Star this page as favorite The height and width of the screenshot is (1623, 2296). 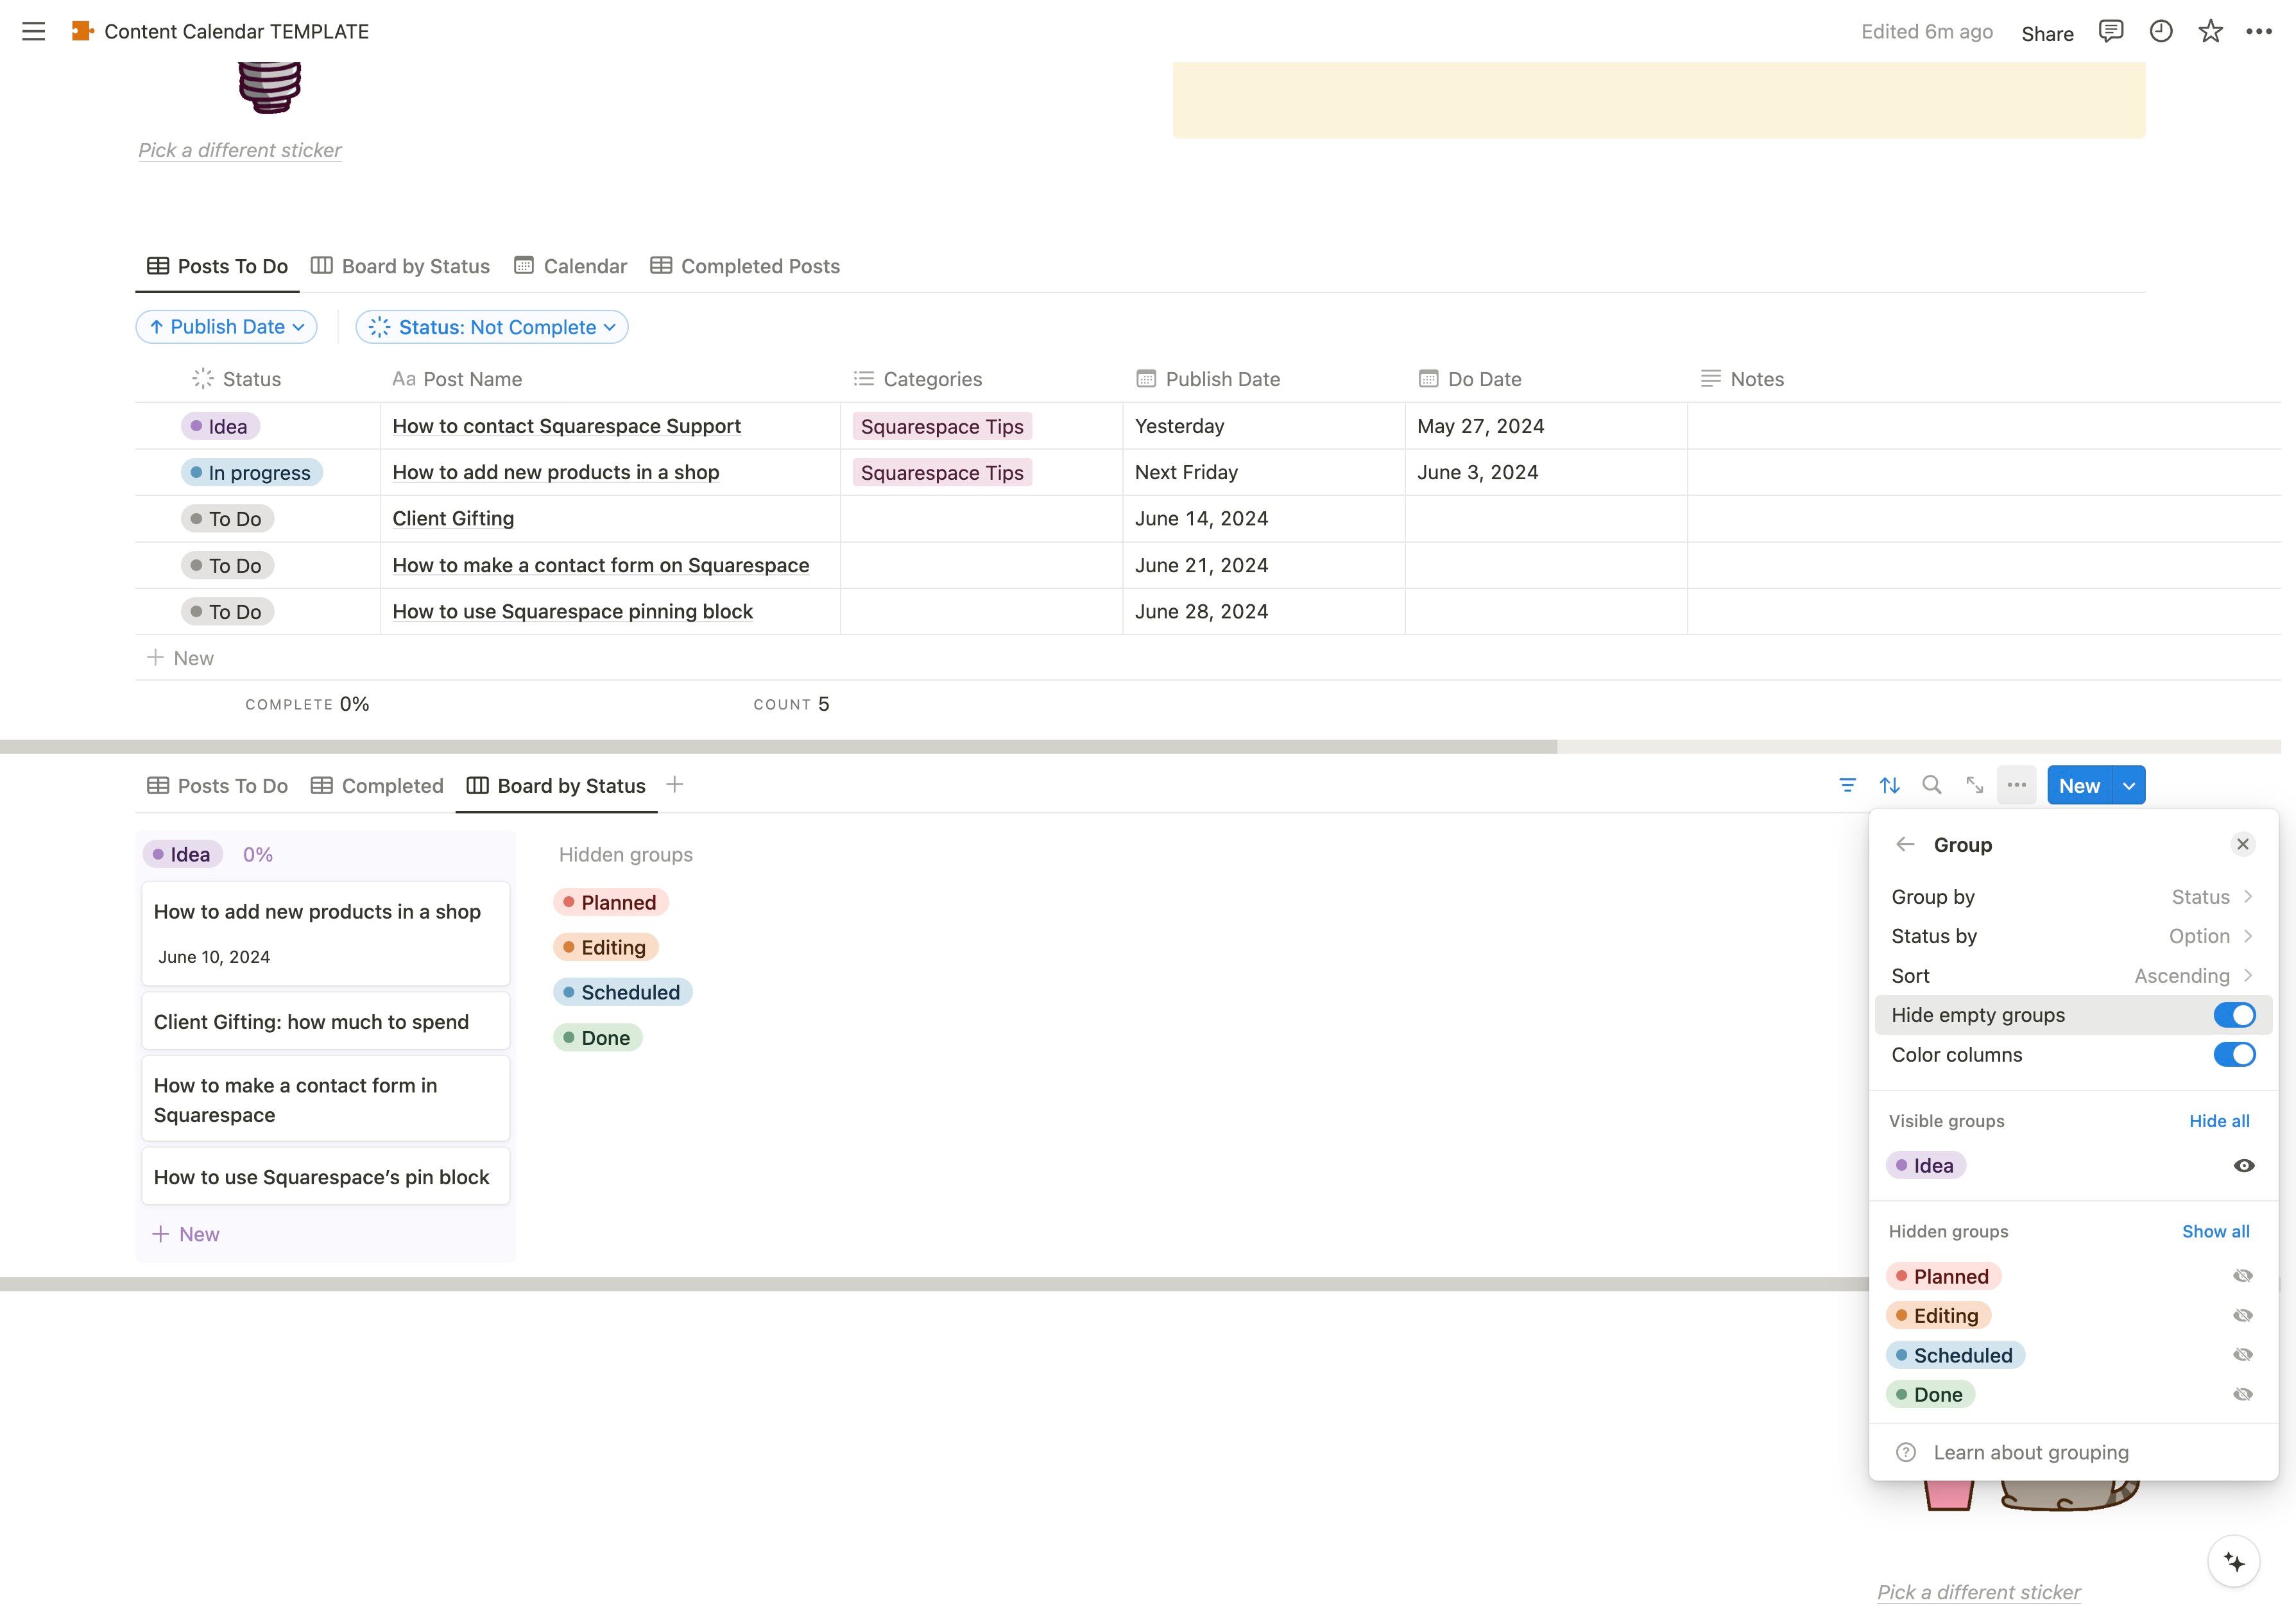coord(2210,31)
